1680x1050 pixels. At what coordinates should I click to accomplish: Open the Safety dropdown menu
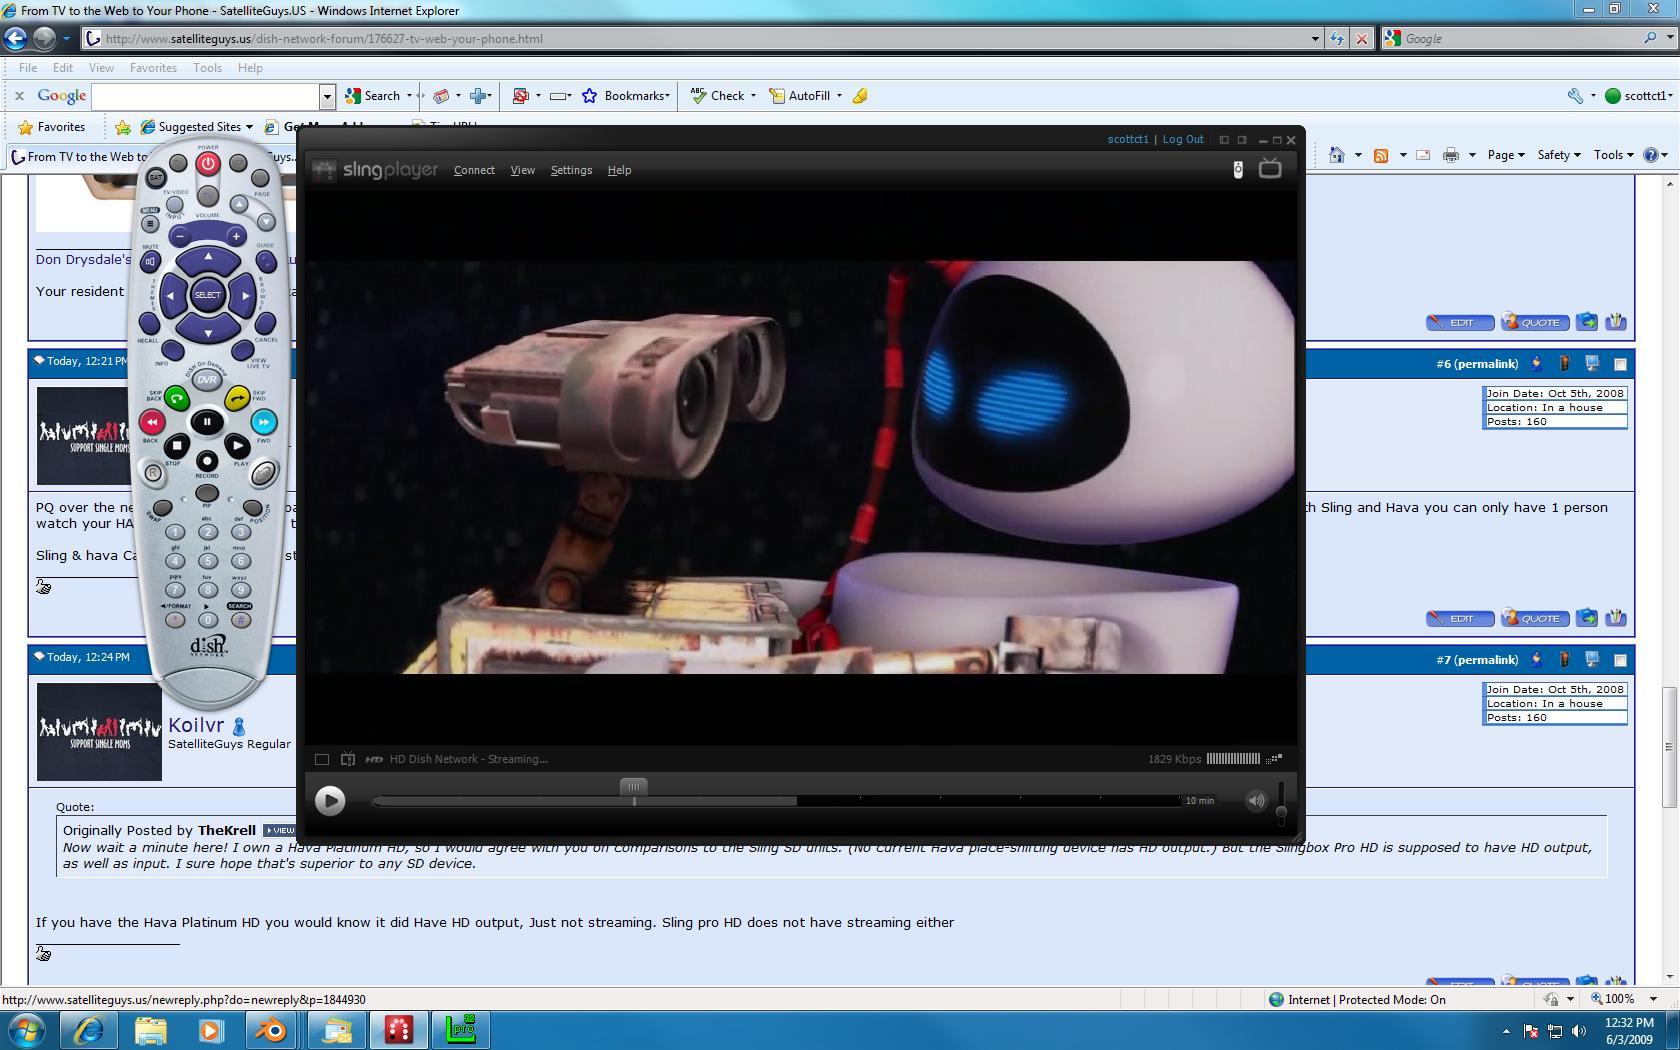click(x=1559, y=155)
